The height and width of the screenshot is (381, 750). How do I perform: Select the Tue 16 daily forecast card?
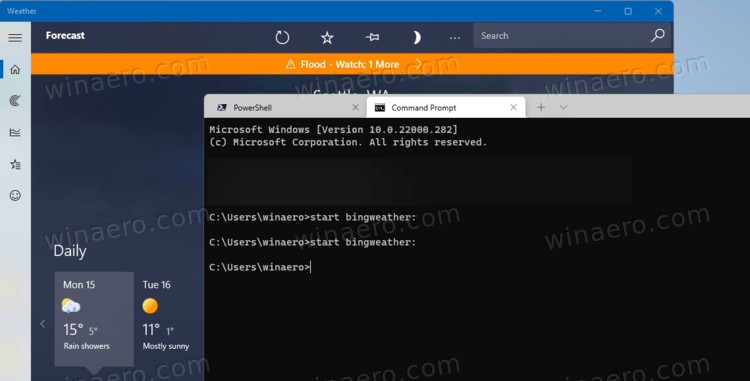point(165,319)
